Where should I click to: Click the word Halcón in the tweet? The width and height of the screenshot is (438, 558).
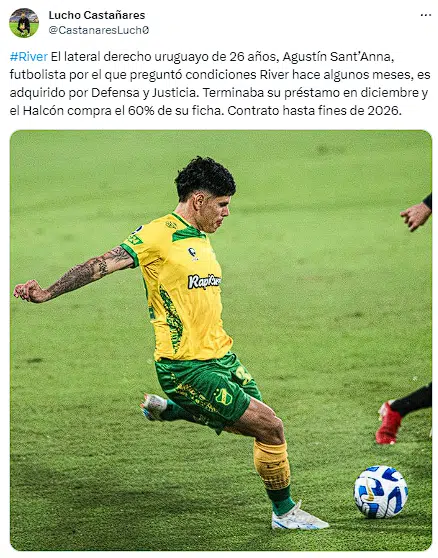coord(43,111)
